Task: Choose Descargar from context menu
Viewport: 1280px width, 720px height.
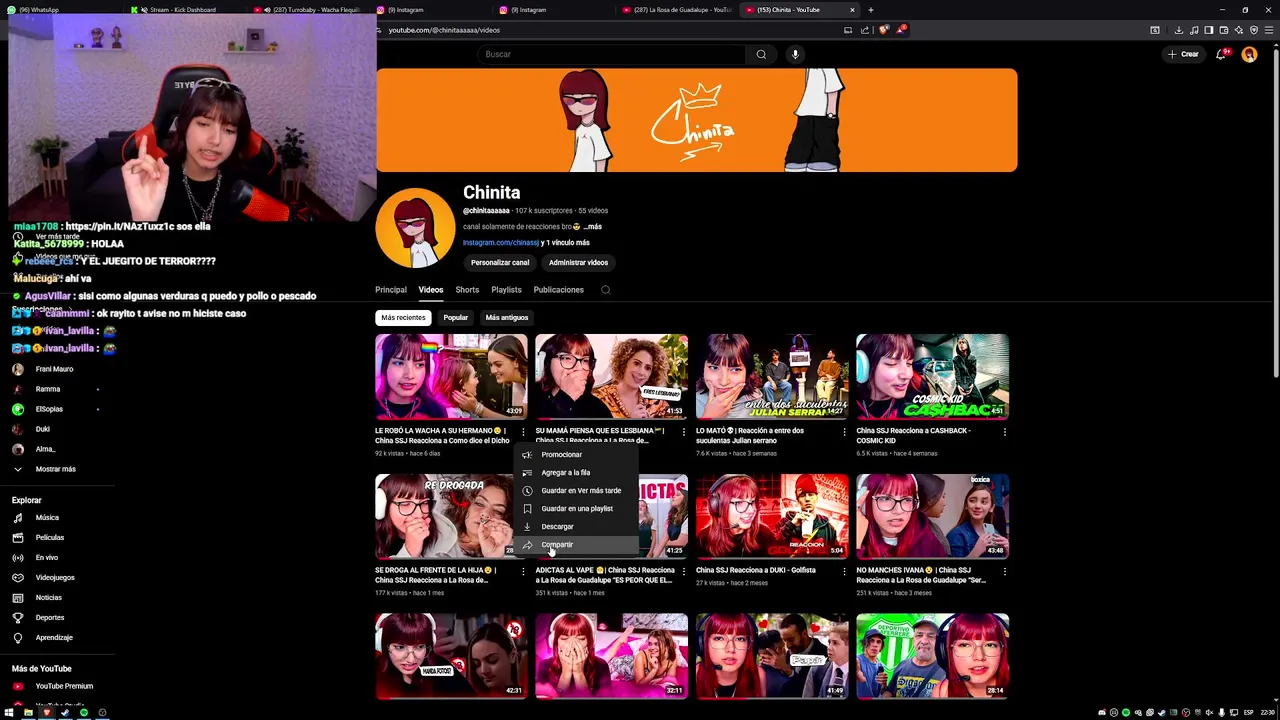Action: point(577,527)
